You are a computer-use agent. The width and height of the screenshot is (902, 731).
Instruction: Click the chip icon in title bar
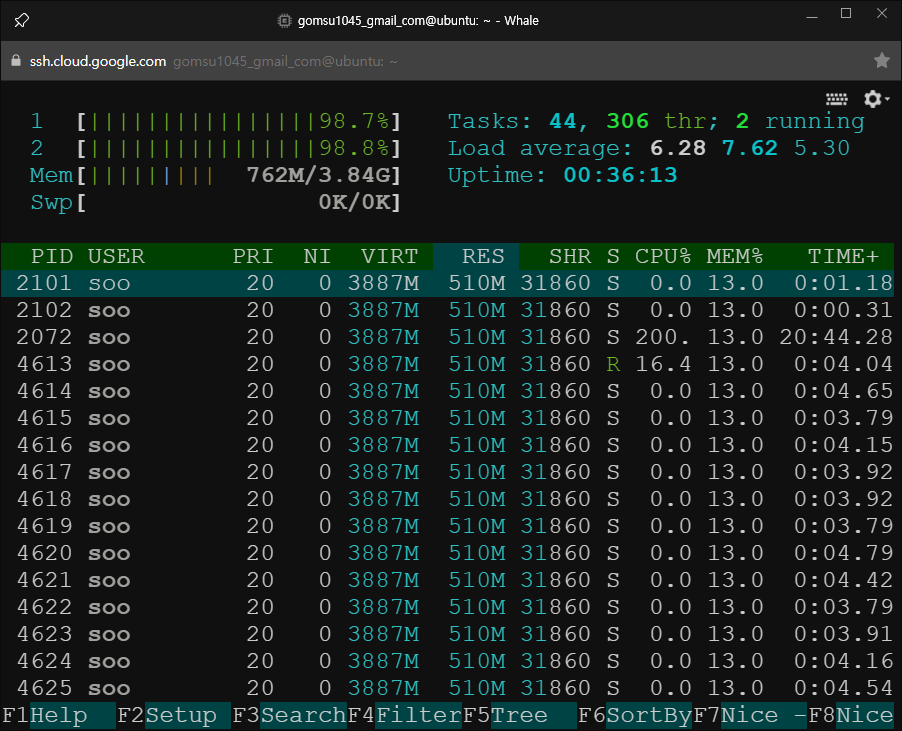point(284,21)
